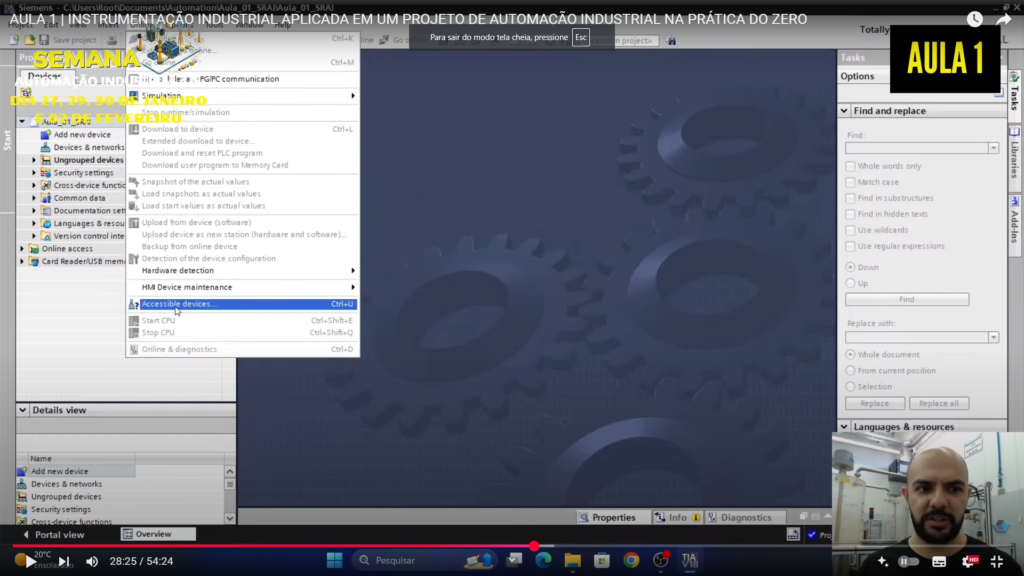Viewport: 1024px width, 576px height.
Task: Select Online access in the project tree
Action: coord(67,249)
